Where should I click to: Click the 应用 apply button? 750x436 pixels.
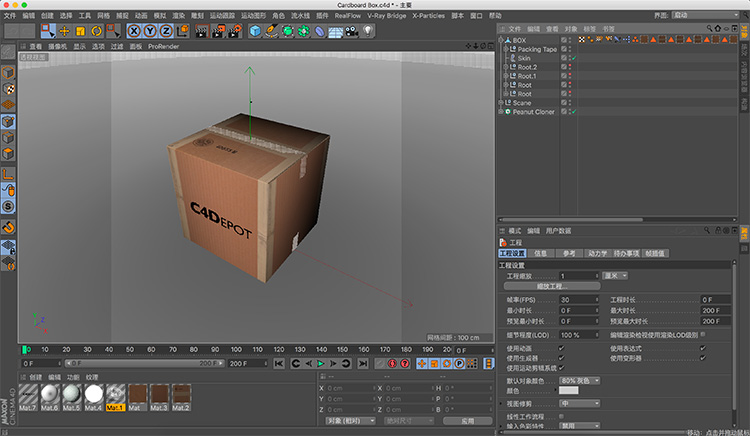point(467,421)
